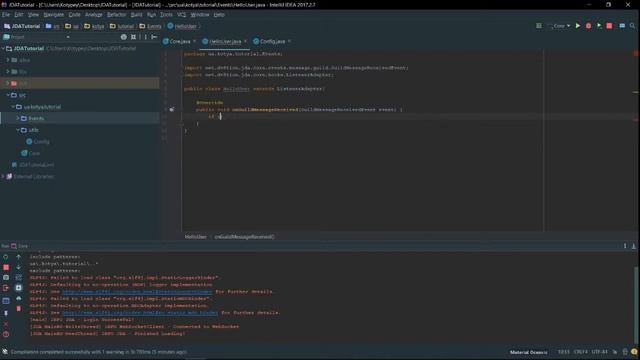Up the stack trace arrow in console

click(x=18, y=257)
